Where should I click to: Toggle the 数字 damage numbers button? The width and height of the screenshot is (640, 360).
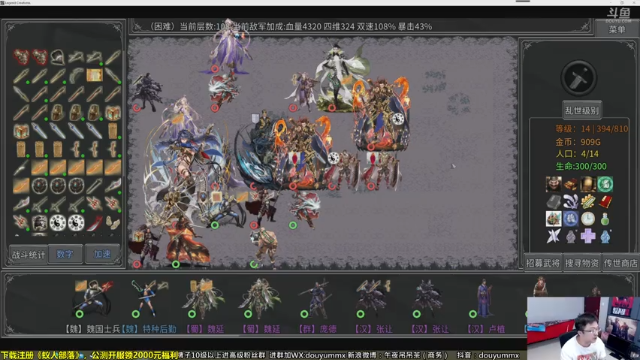(65, 254)
